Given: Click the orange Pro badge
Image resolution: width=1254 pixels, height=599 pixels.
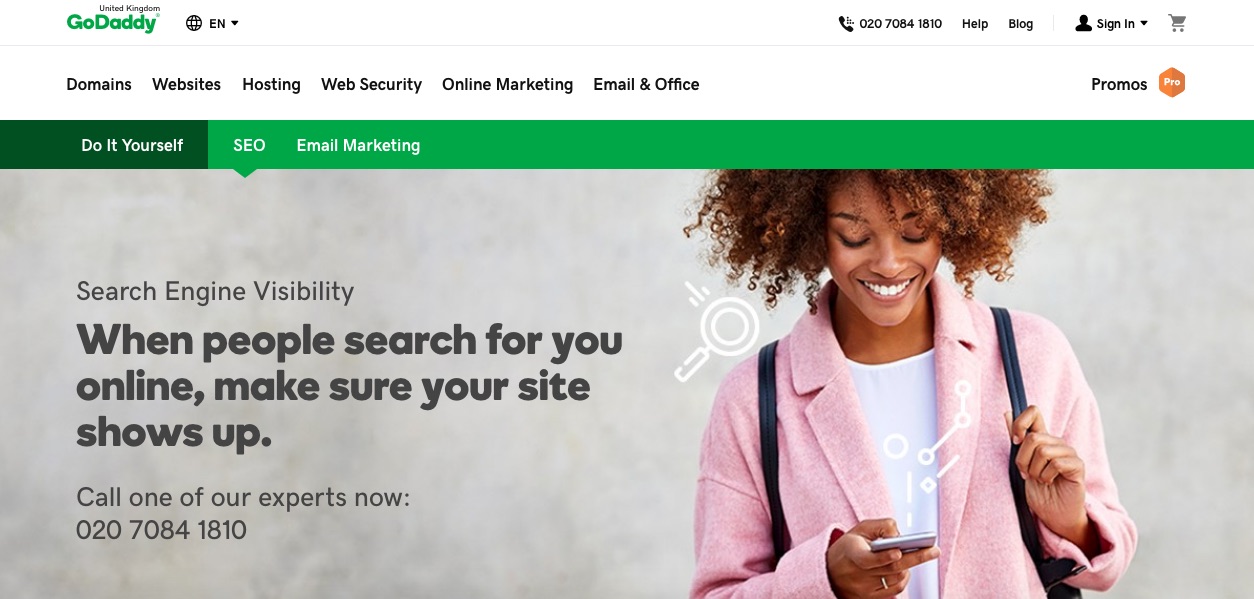Looking at the screenshot, I should (x=1172, y=83).
